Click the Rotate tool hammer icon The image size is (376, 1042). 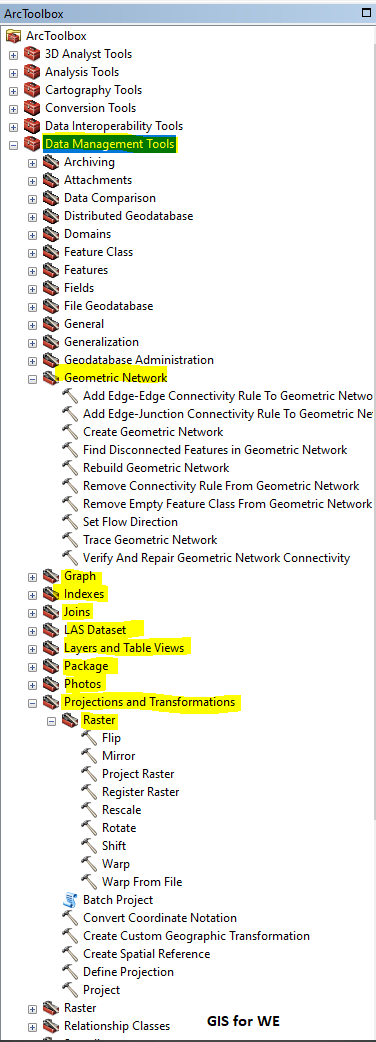click(x=90, y=827)
